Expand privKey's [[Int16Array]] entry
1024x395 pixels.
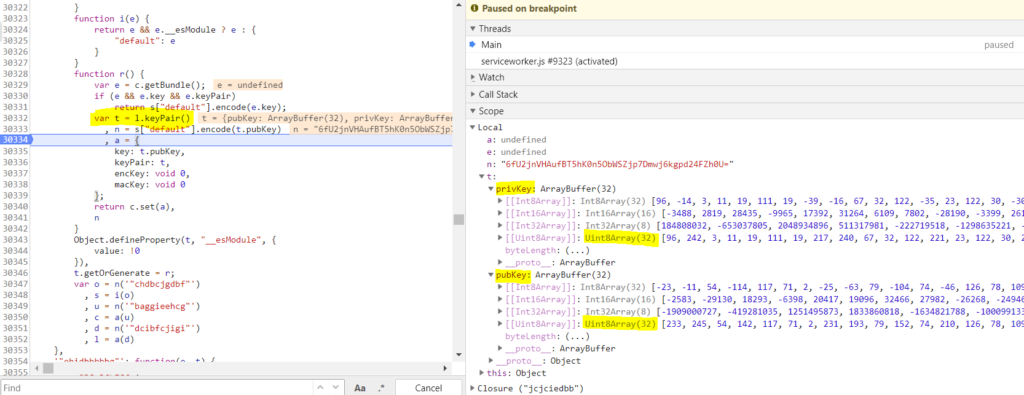[x=500, y=213]
